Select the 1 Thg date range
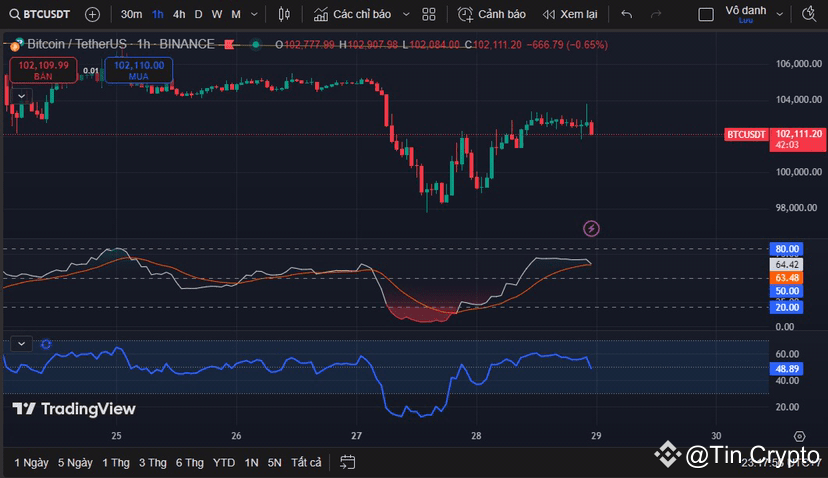Image resolution: width=828 pixels, height=478 pixels. pos(116,463)
